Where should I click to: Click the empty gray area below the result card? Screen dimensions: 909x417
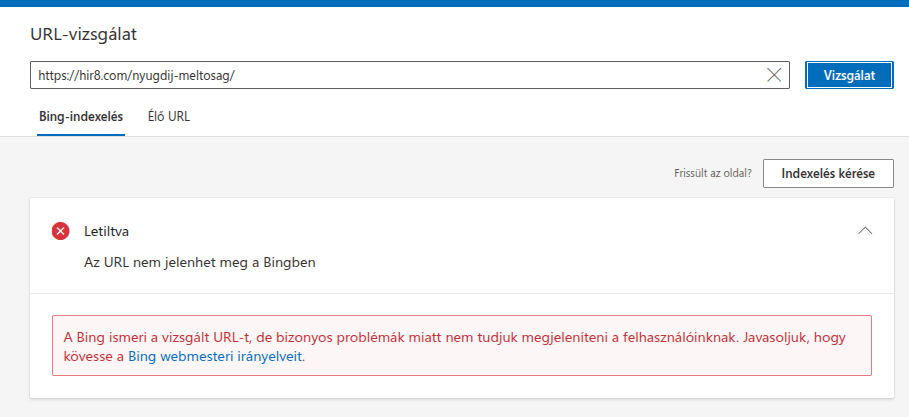[454, 408]
